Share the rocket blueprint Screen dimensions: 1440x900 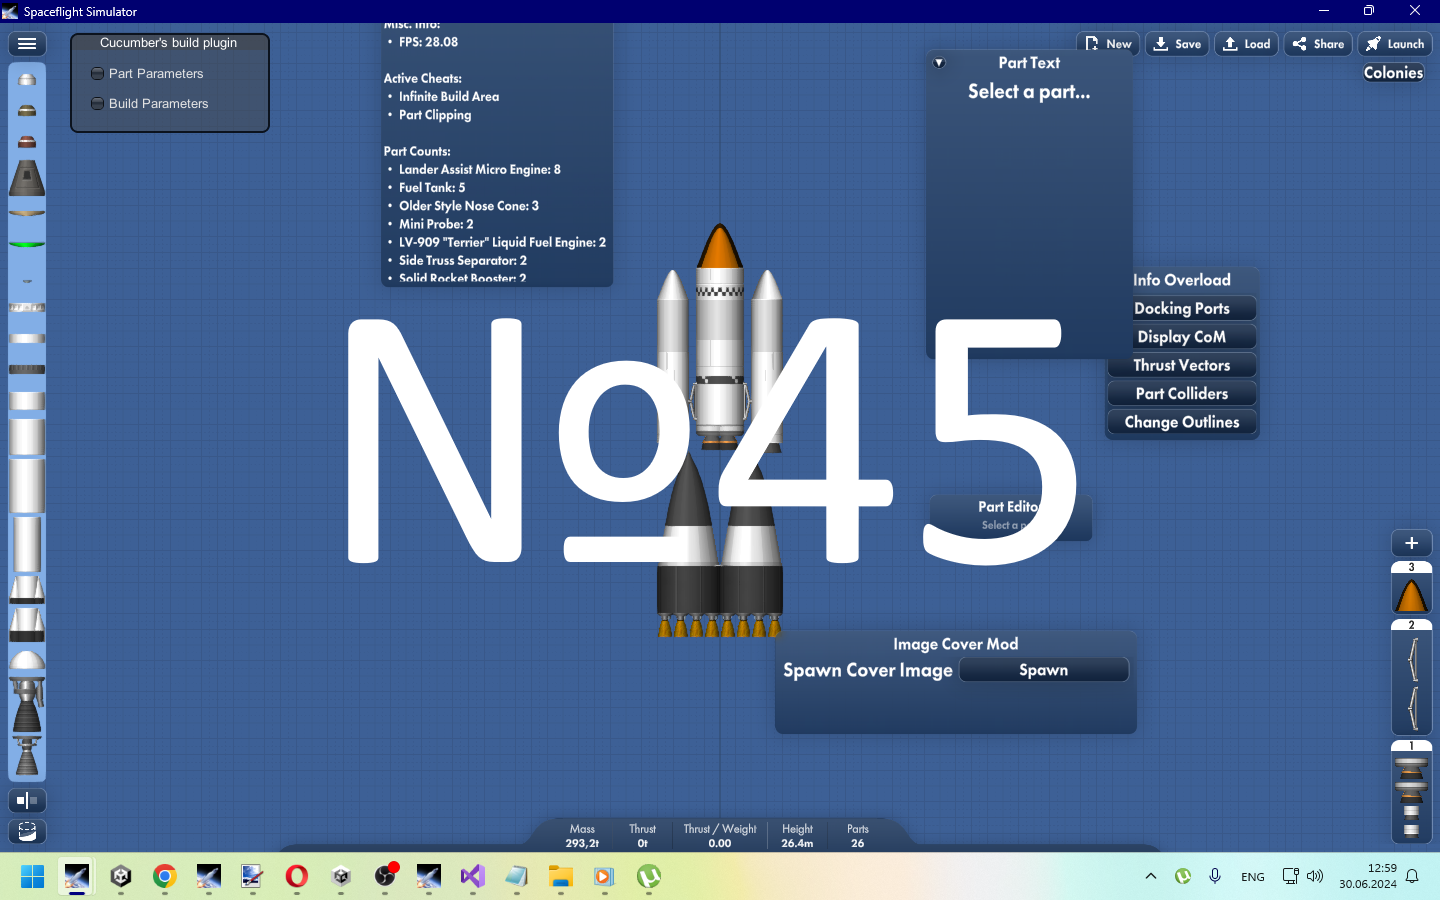click(1318, 44)
